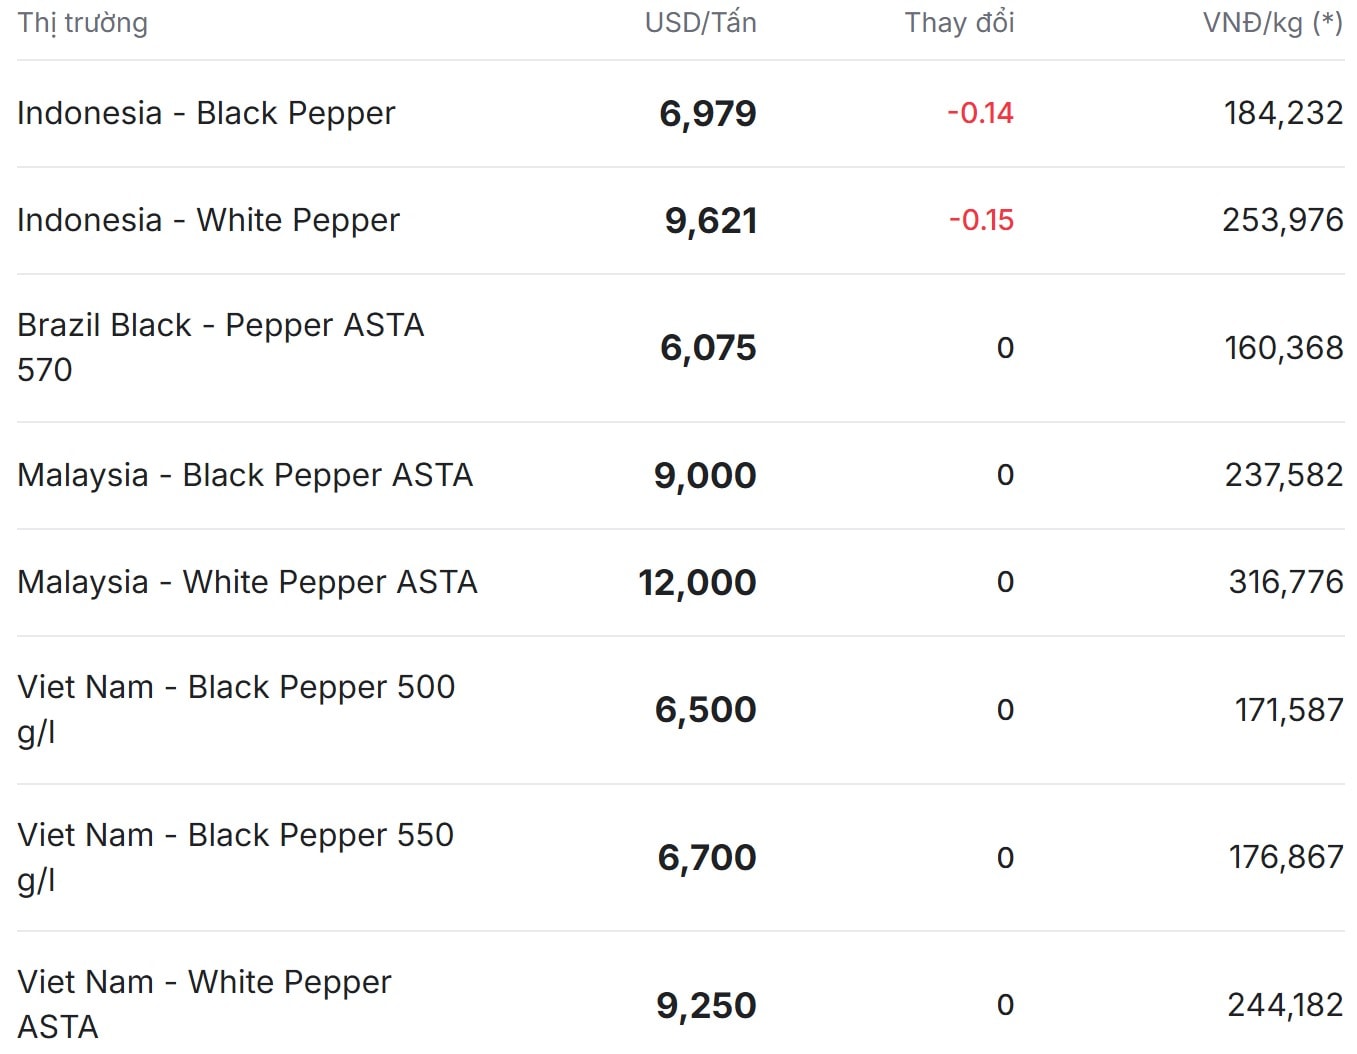This screenshot has height=1054, width=1357.
Task: Click the Viet Nam - White Pepper ASTA label
Action: coord(204,1003)
